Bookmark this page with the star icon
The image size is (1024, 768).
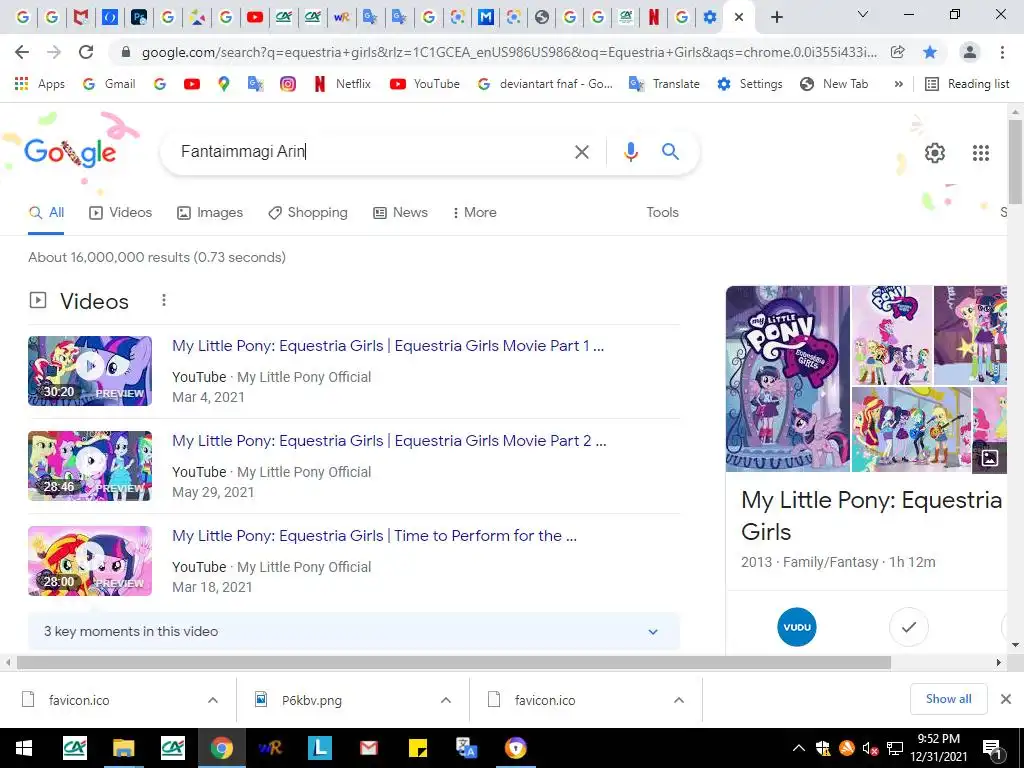[930, 52]
